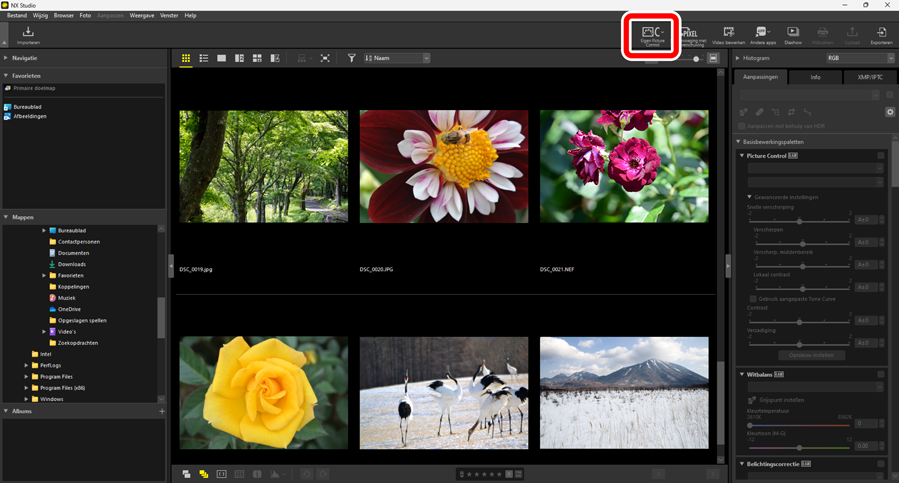Open the Weergave menu
Image resolution: width=899 pixels, height=483 pixels.
click(142, 16)
